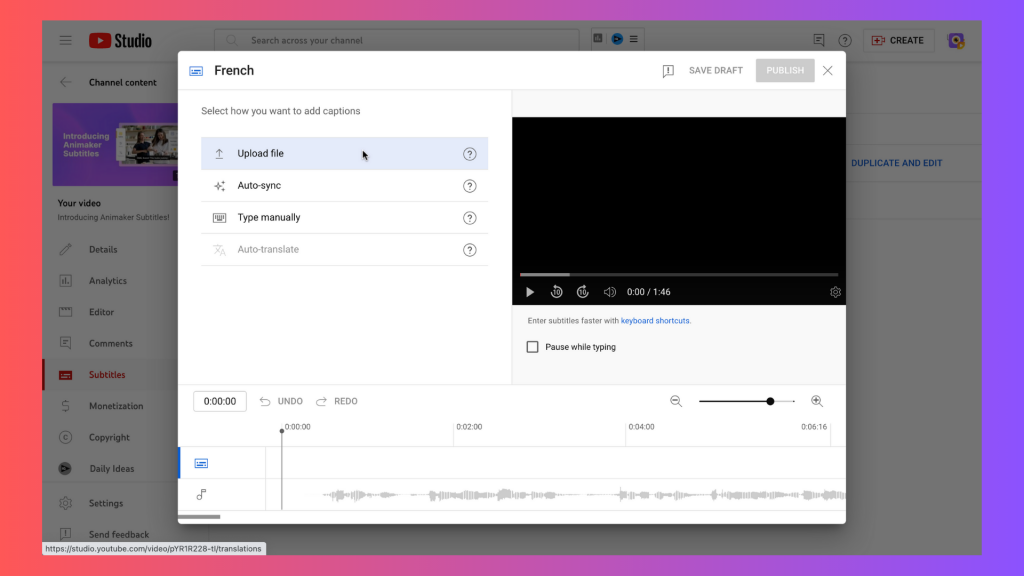Enable Pause while typing checkbox
The width and height of the screenshot is (1024, 576).
pos(532,347)
